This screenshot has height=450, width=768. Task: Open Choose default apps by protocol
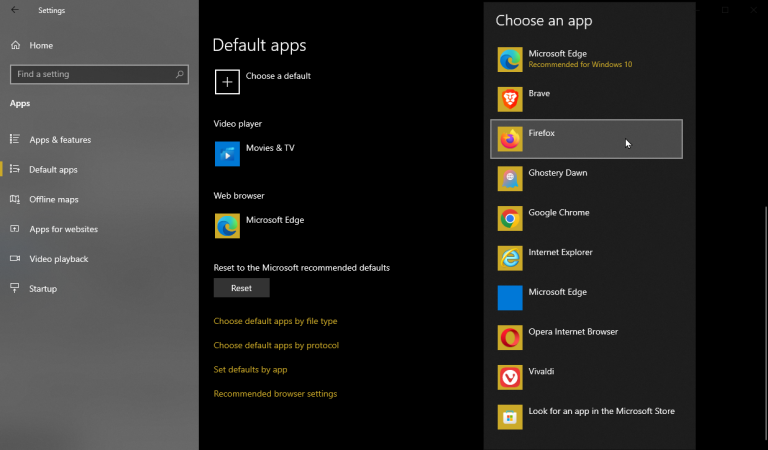click(x=276, y=345)
